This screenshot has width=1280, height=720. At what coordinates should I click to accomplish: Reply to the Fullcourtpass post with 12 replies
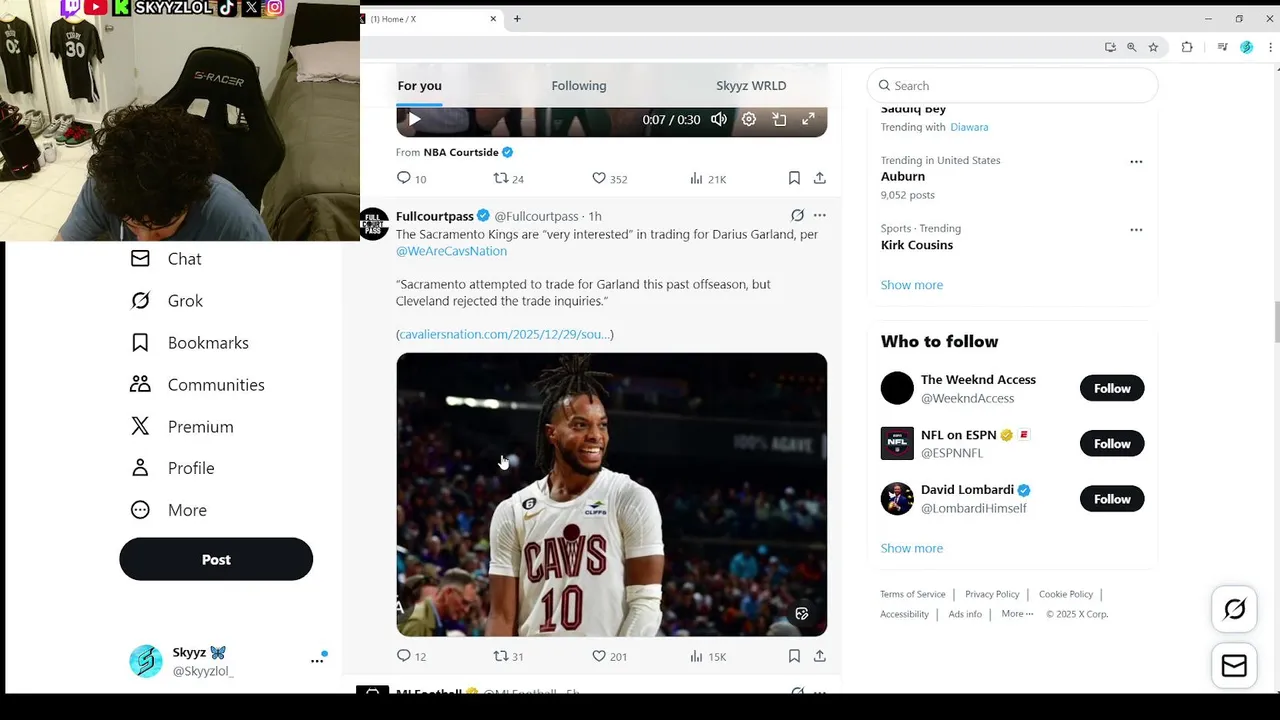(x=411, y=656)
